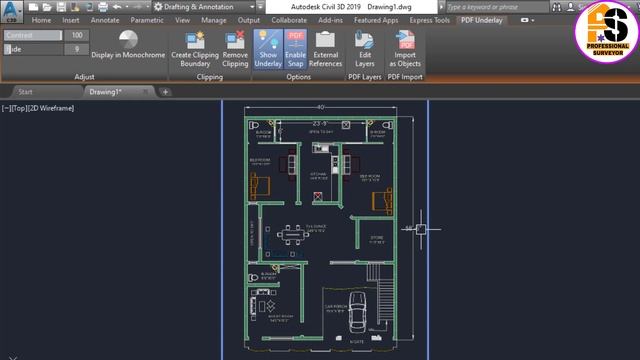This screenshot has height=360, width=640.
Task: Click the Plot printer icon
Action: (103, 7)
